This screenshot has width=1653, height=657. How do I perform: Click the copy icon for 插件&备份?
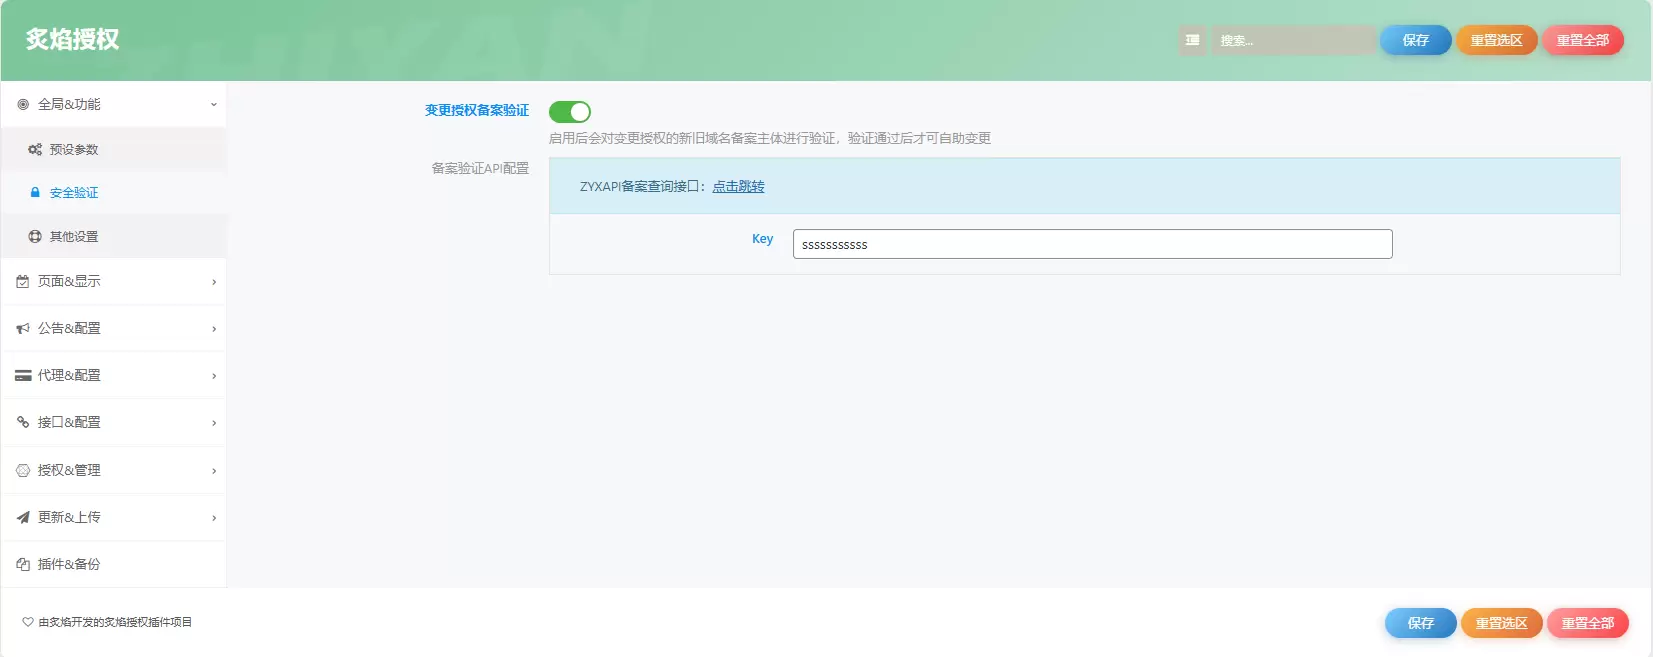coord(23,564)
